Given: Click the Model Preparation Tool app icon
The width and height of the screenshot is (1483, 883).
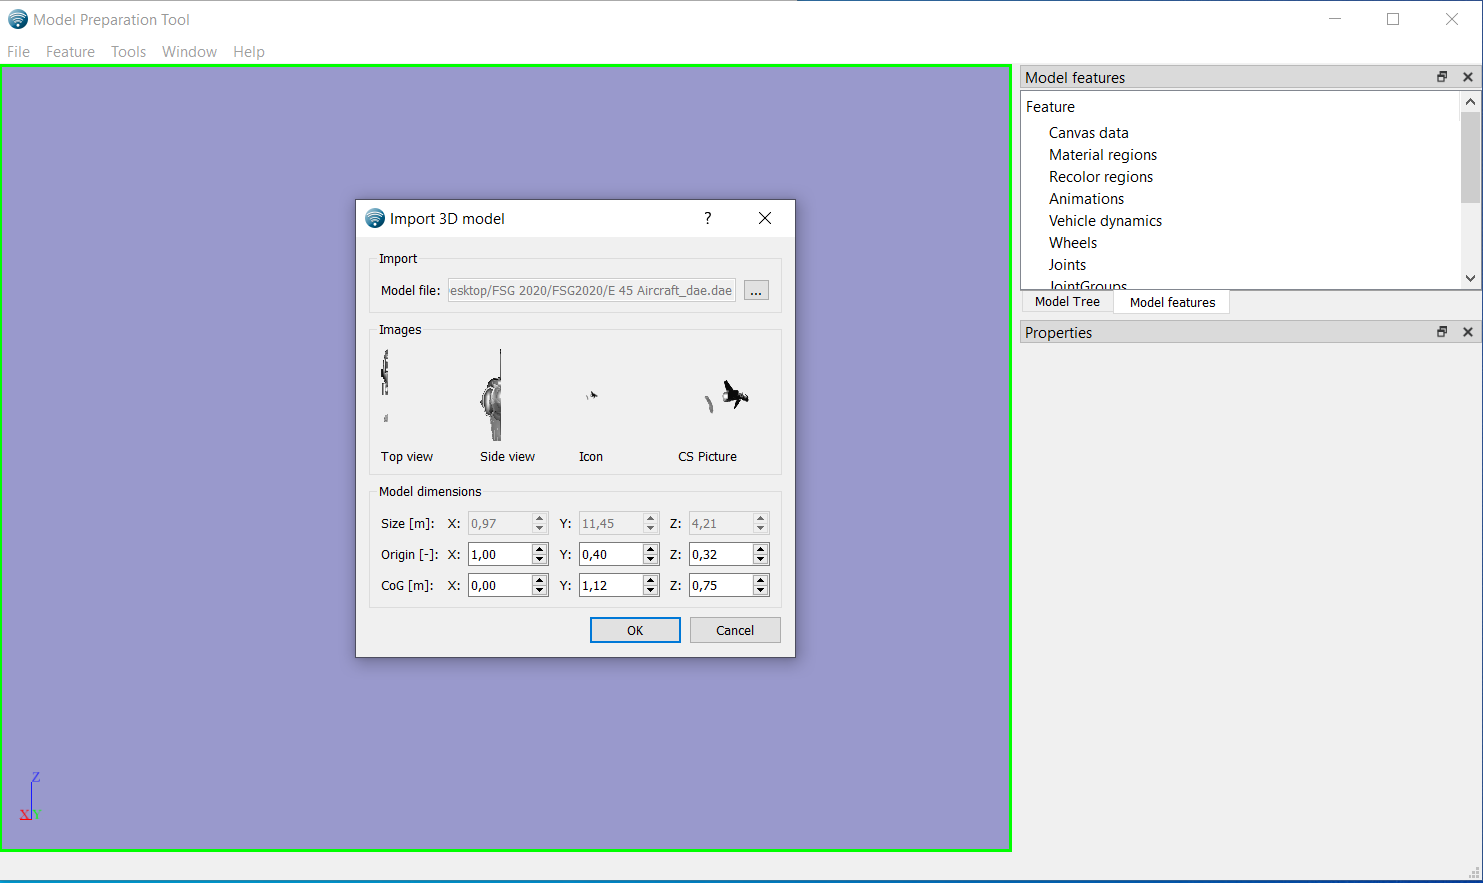Looking at the screenshot, I should (18, 19).
